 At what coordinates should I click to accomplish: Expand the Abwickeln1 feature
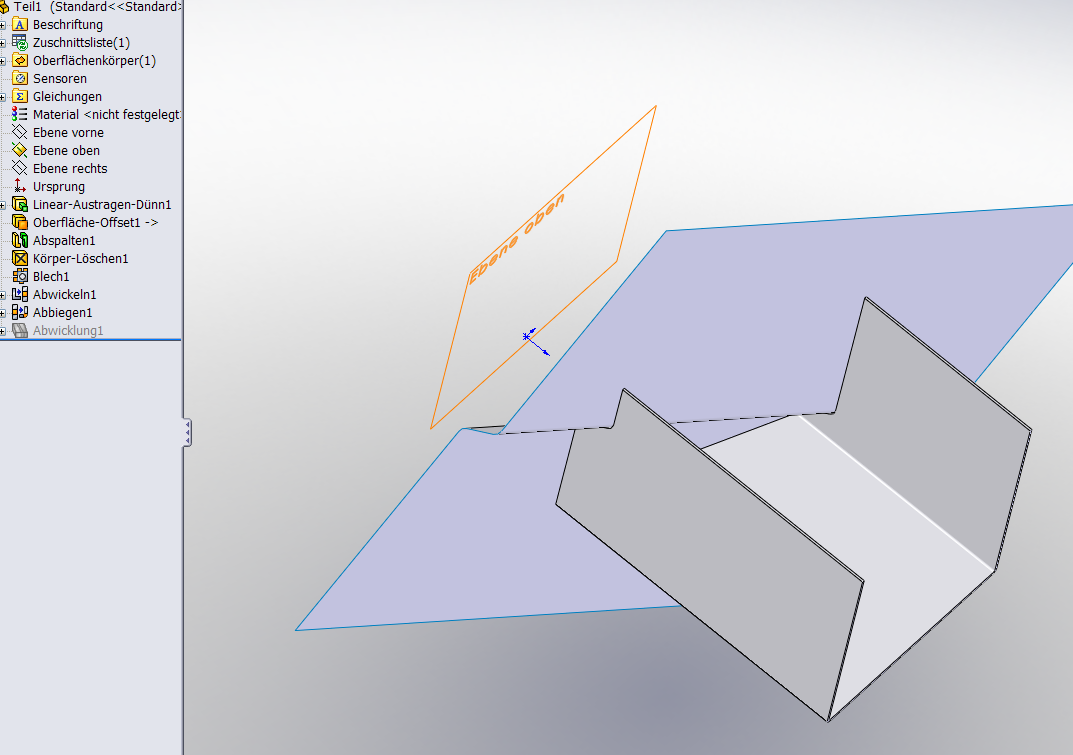3,295
